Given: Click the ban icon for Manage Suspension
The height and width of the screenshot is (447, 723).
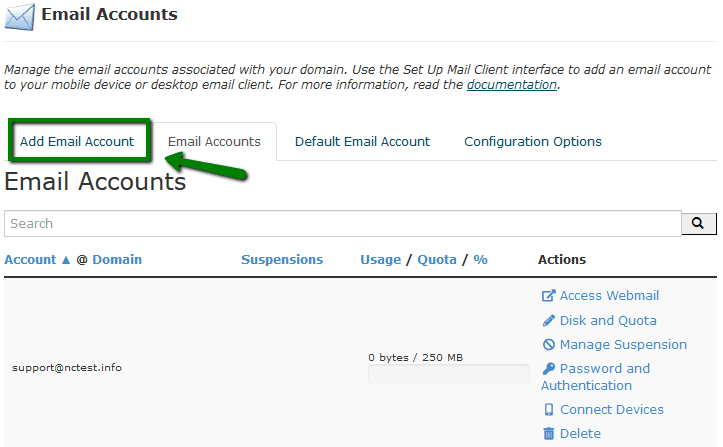Looking at the screenshot, I should pos(548,345).
